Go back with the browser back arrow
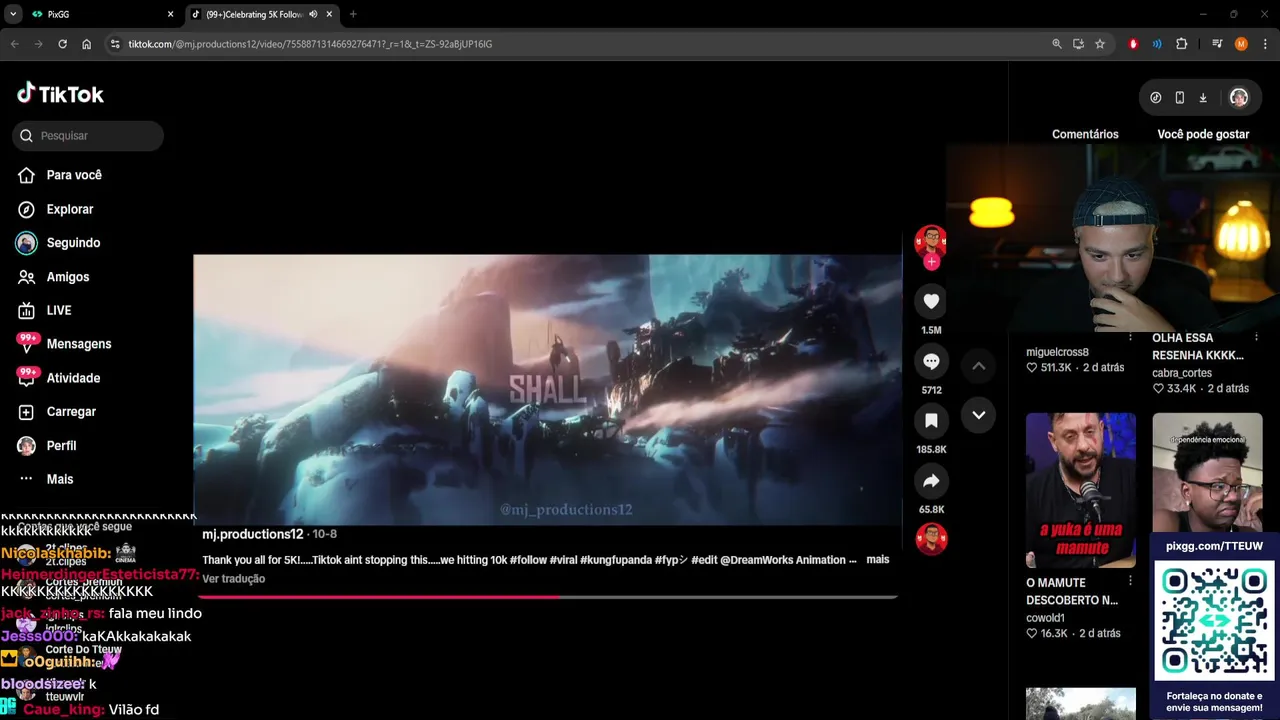Image resolution: width=1280 pixels, height=720 pixels. tap(14, 44)
